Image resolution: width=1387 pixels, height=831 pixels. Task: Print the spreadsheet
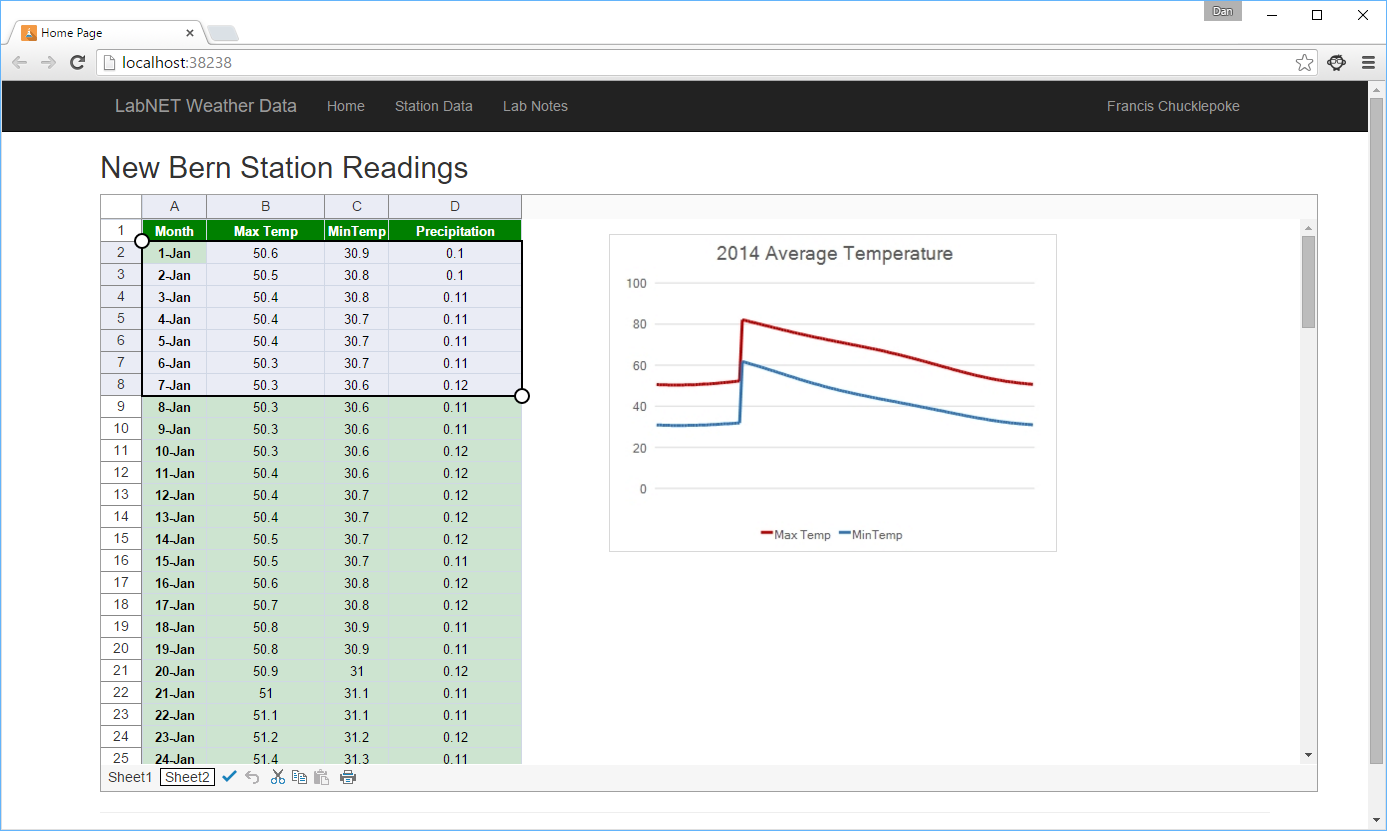(x=348, y=777)
